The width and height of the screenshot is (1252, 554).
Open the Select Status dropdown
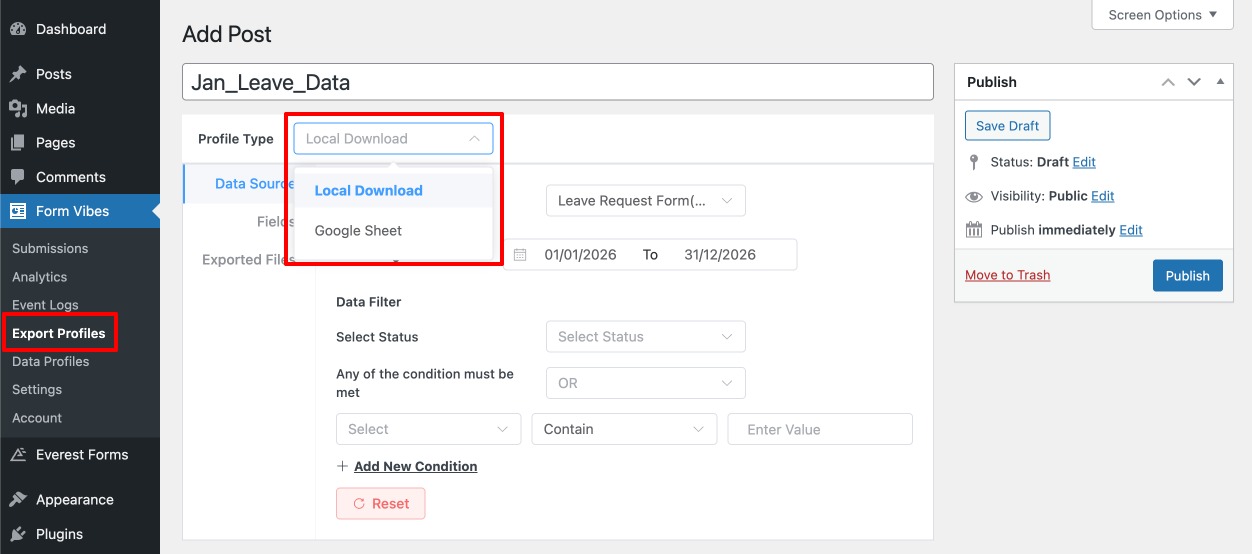(x=645, y=337)
